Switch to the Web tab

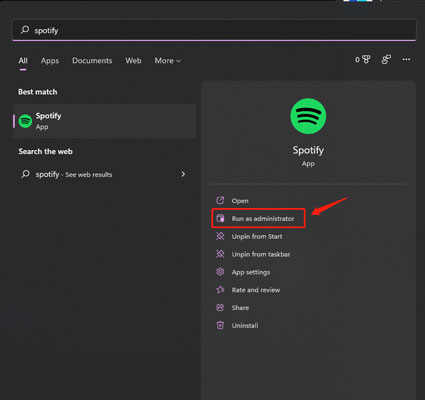coord(133,61)
